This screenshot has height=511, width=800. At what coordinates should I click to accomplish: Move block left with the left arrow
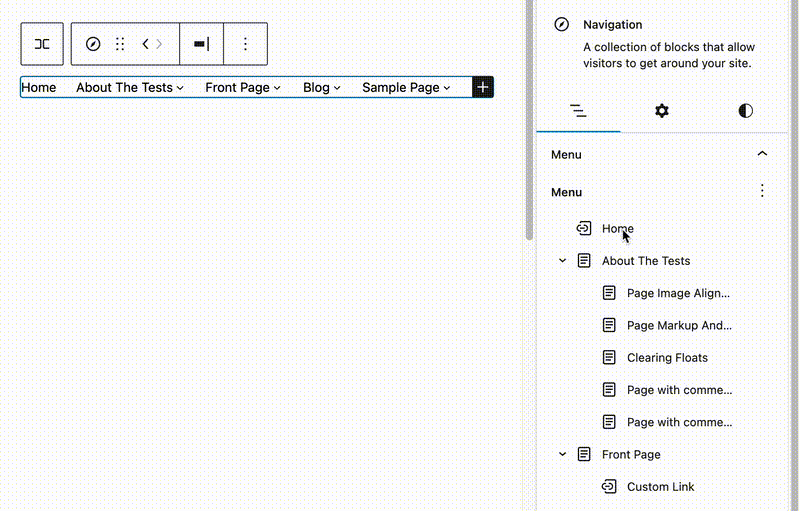click(145, 44)
